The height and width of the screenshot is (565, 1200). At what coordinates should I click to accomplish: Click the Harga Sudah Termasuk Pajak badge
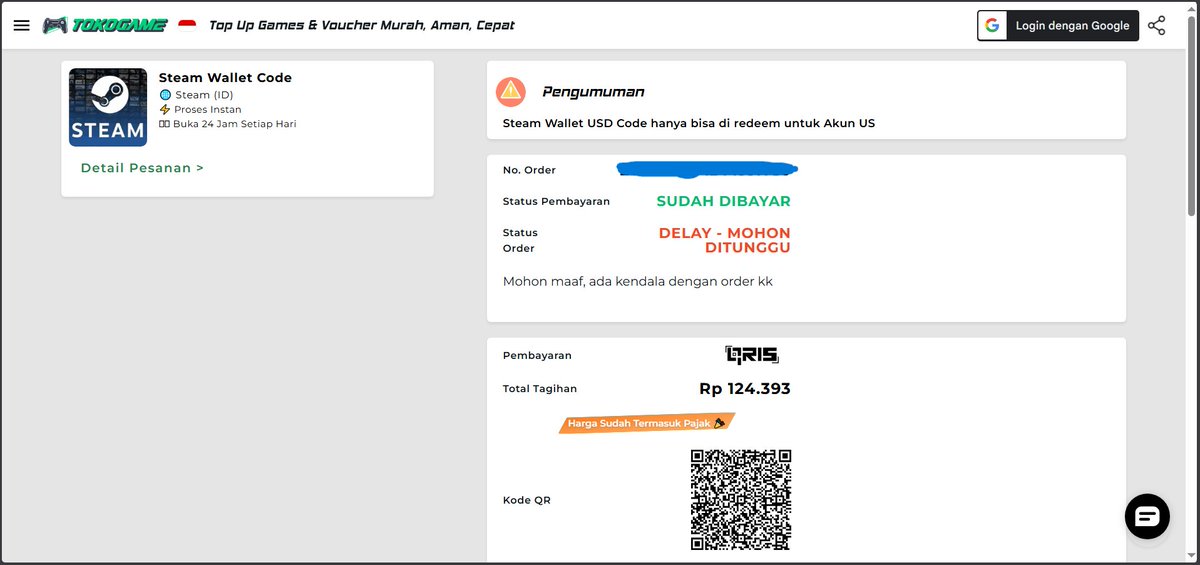click(x=646, y=423)
